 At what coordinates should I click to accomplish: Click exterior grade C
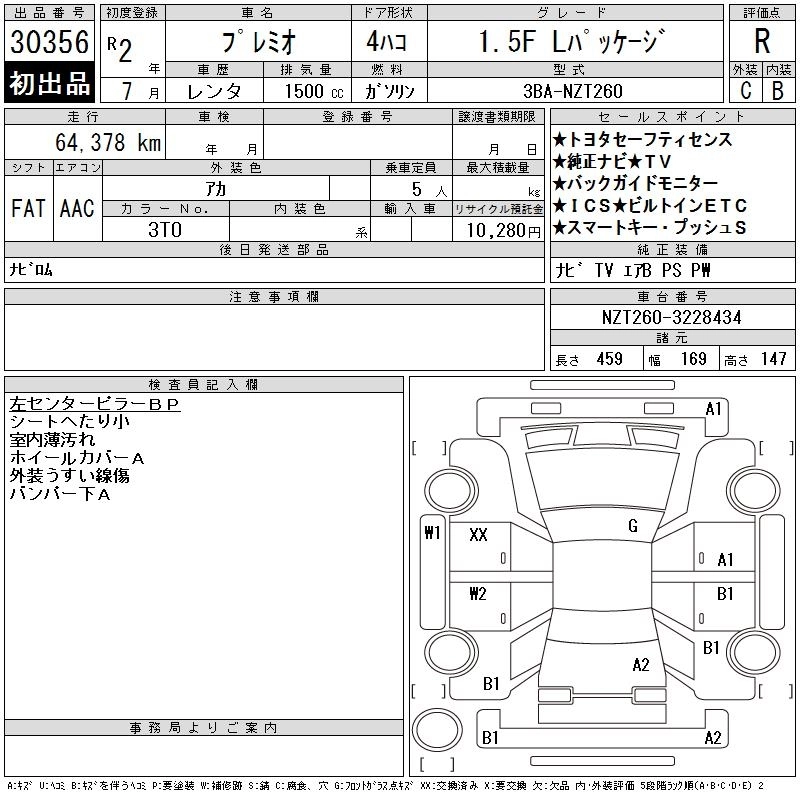click(745, 90)
